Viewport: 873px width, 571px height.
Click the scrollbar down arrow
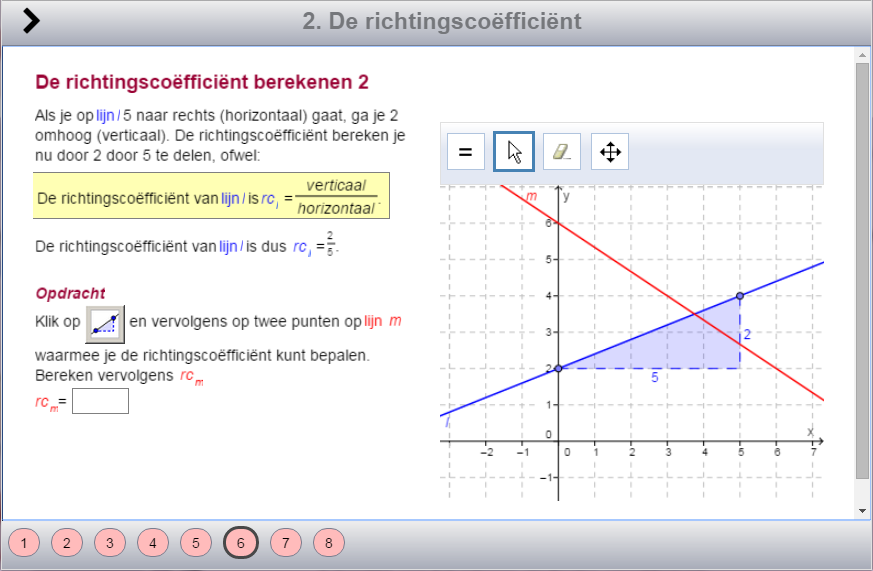863,510
